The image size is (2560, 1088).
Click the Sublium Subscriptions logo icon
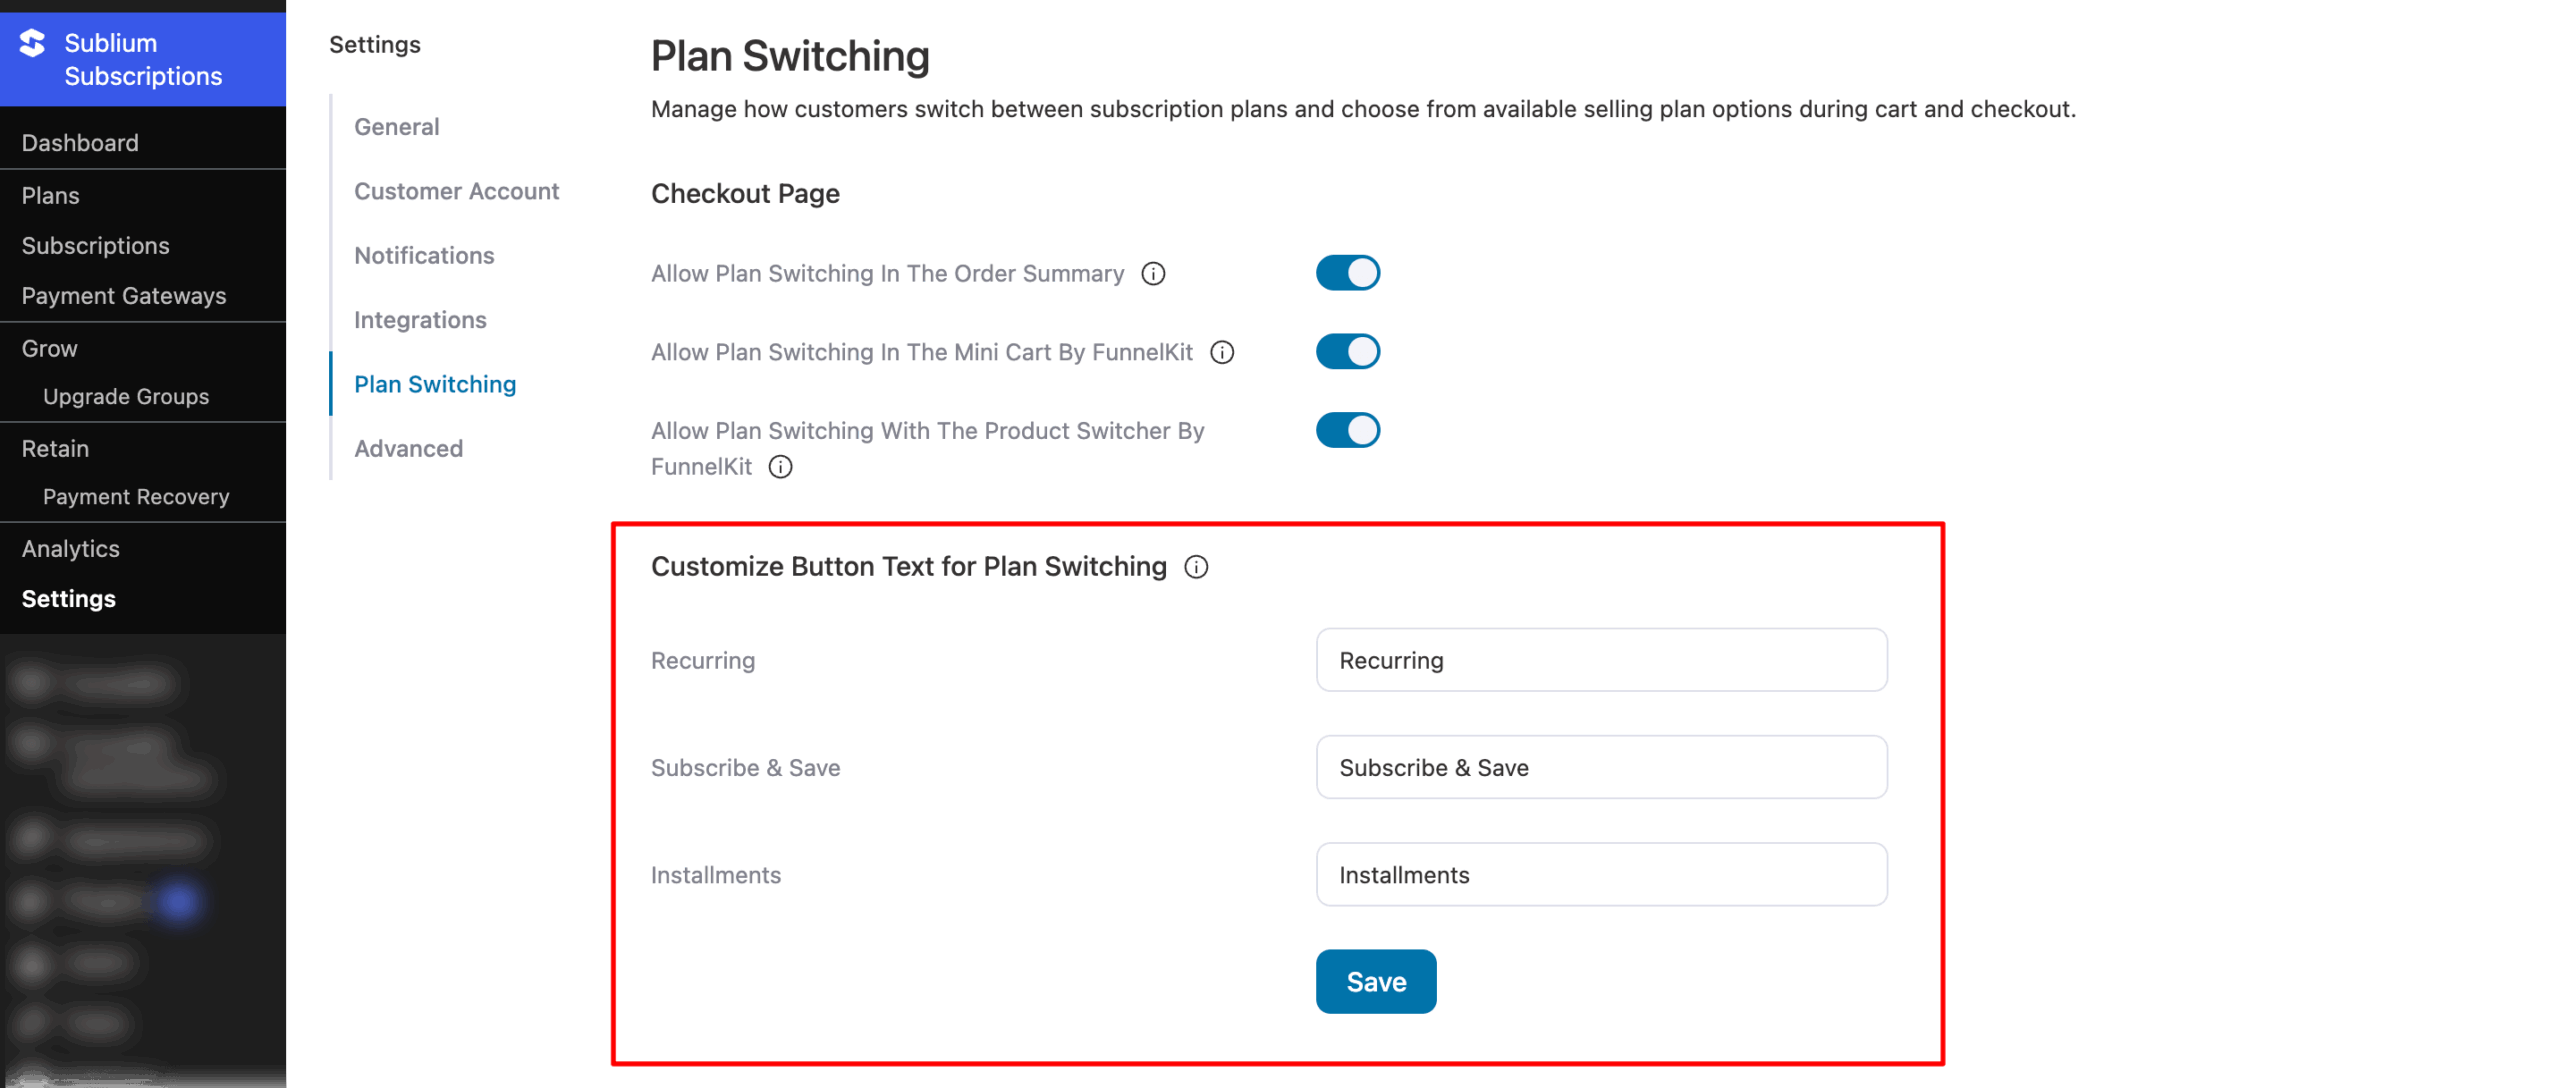30,45
